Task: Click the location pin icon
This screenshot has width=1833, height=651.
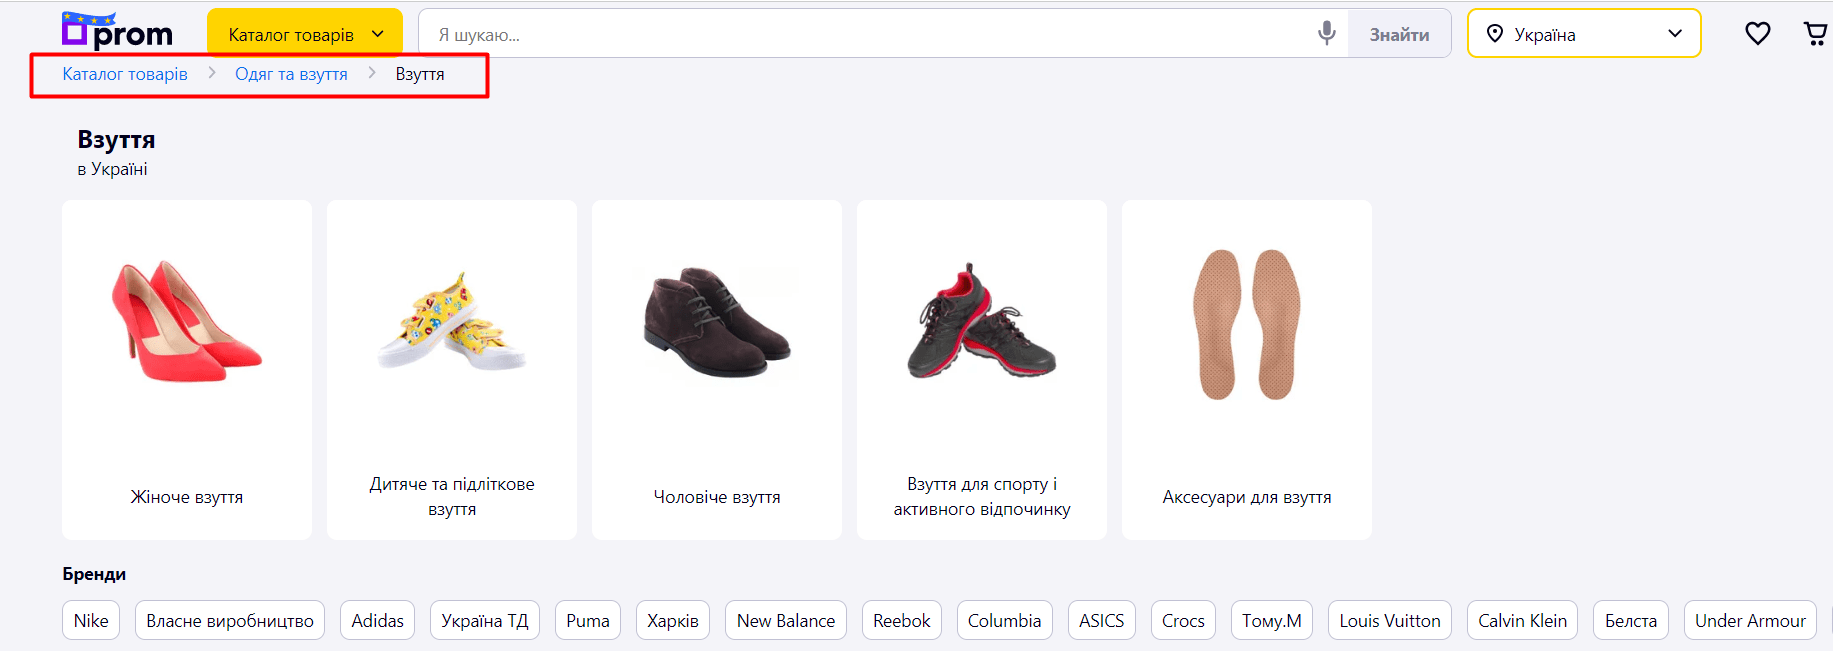Action: [x=1494, y=34]
